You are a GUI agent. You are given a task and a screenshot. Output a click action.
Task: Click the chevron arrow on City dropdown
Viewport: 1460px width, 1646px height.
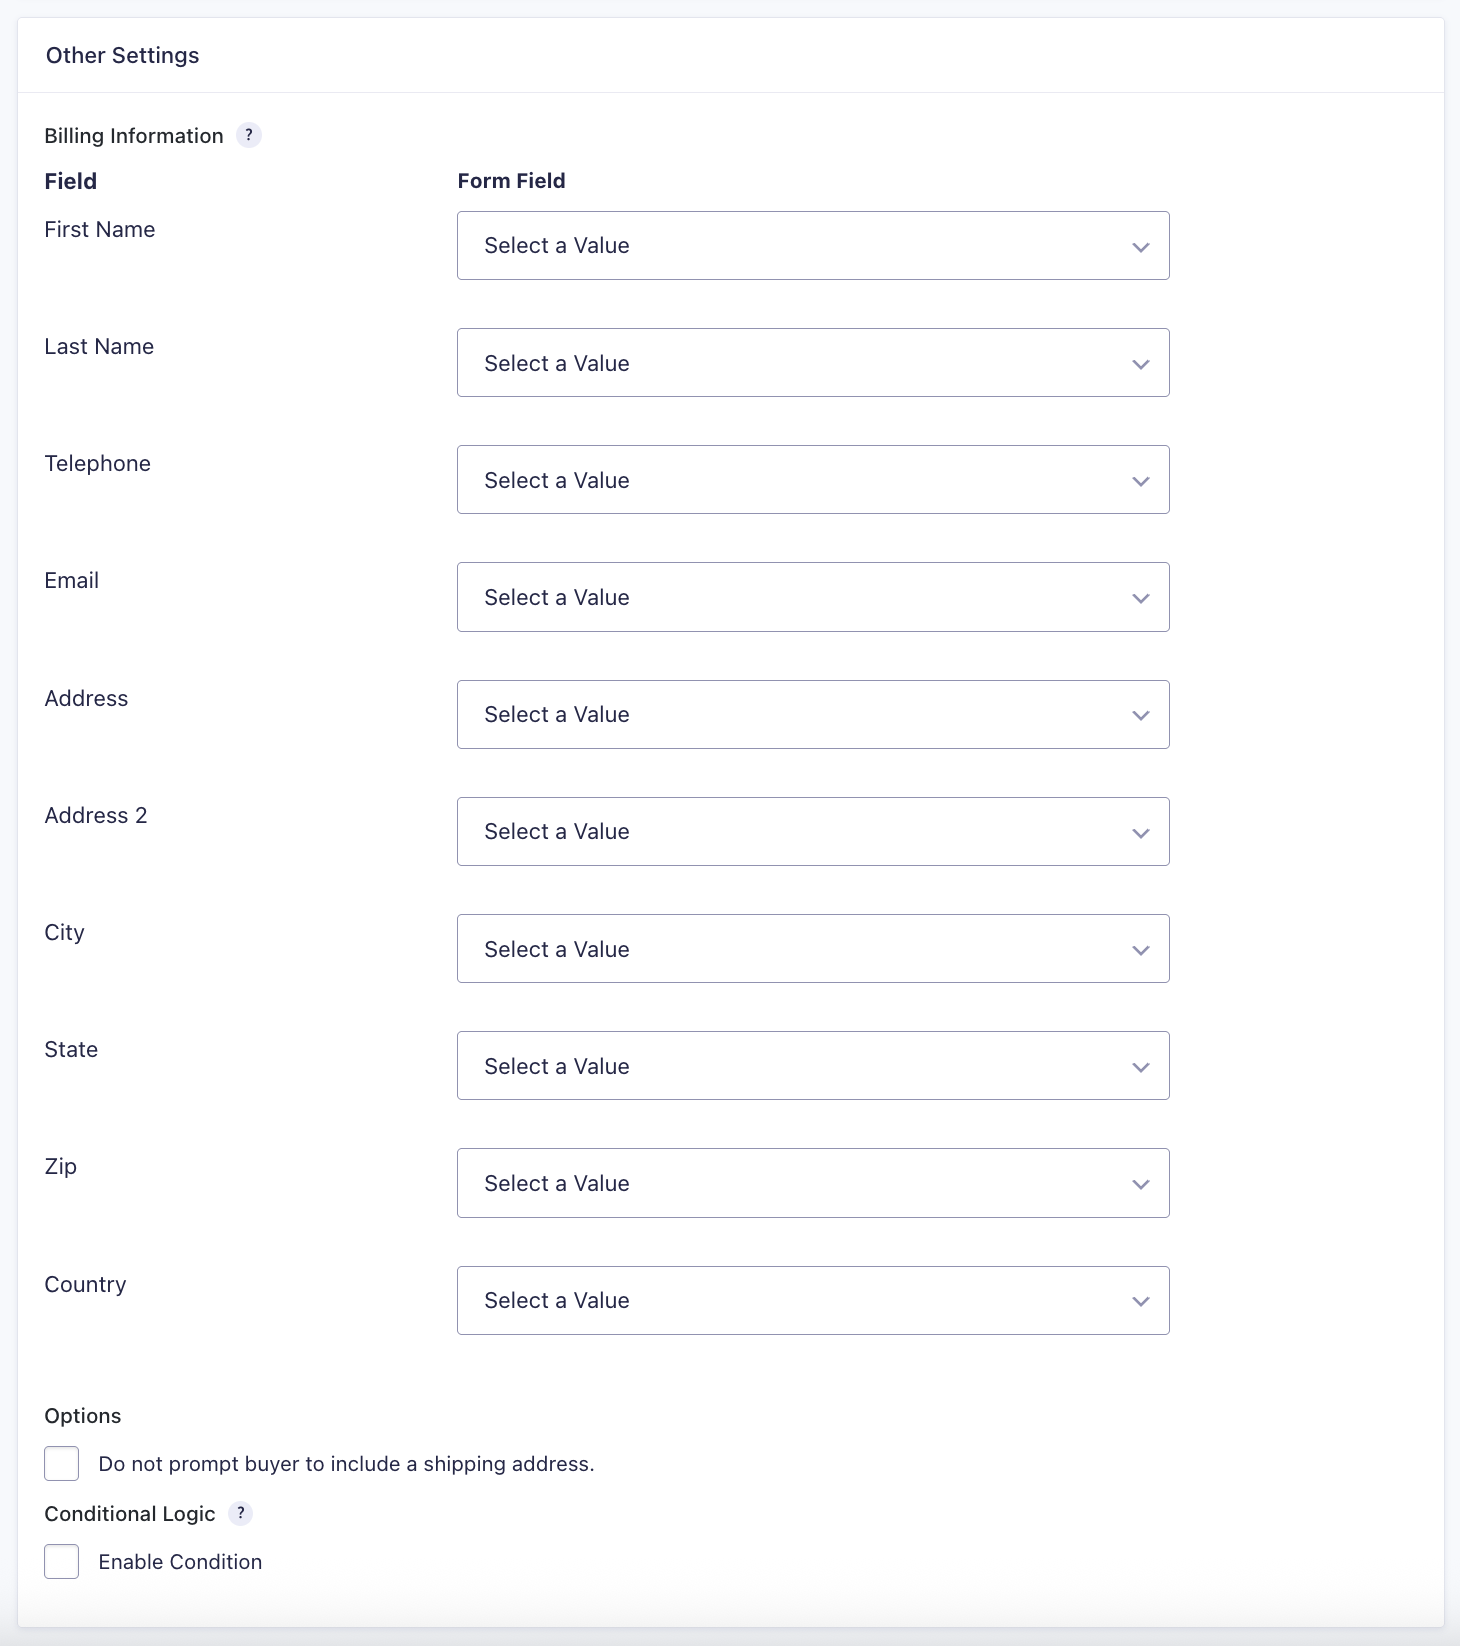(1140, 950)
